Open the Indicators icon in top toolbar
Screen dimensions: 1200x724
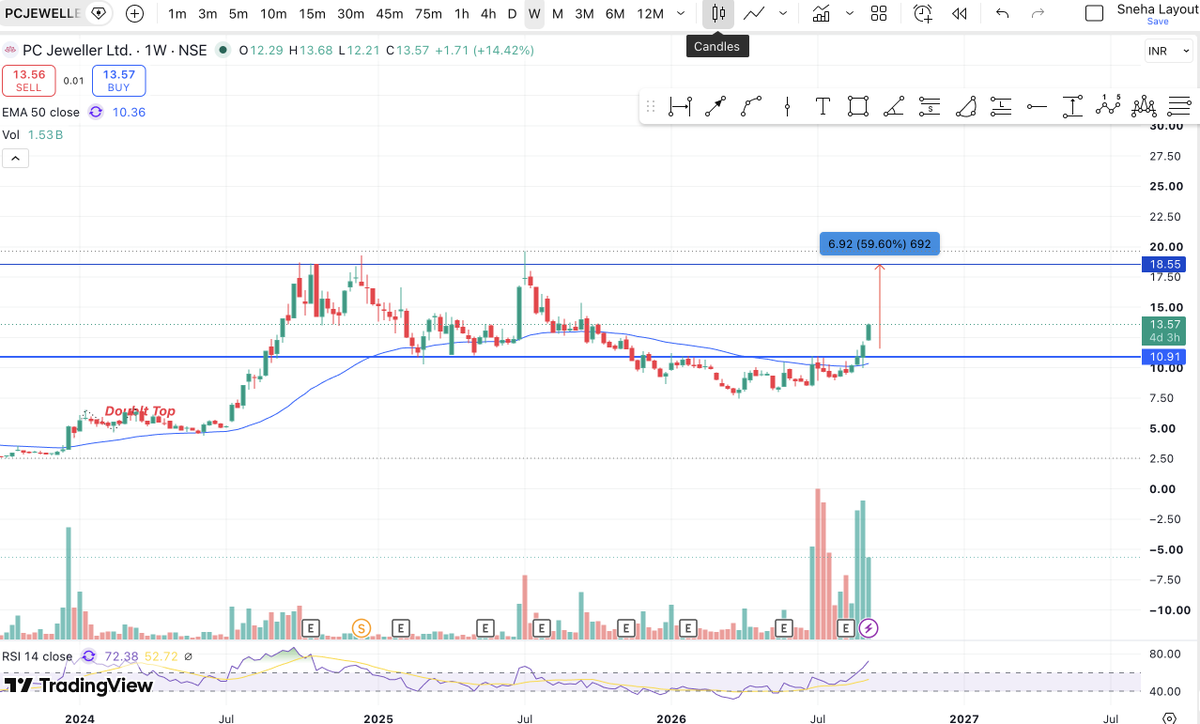click(x=821, y=14)
